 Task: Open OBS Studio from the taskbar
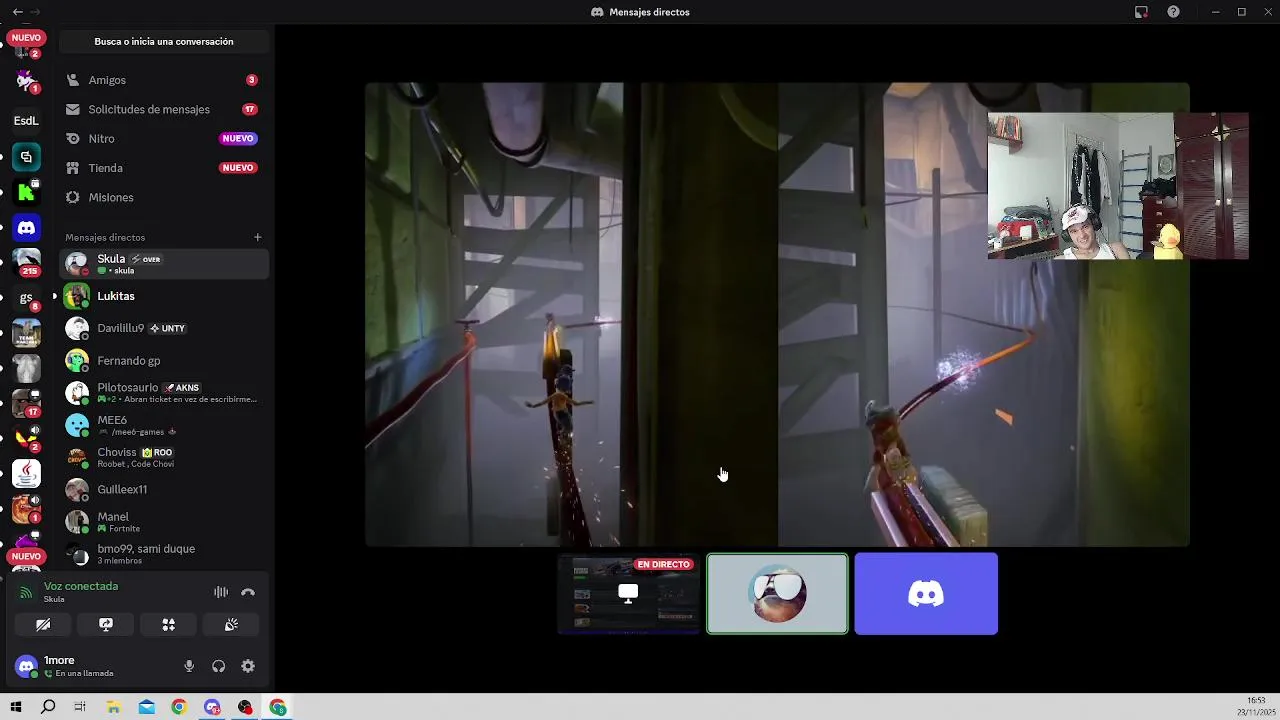pos(245,707)
